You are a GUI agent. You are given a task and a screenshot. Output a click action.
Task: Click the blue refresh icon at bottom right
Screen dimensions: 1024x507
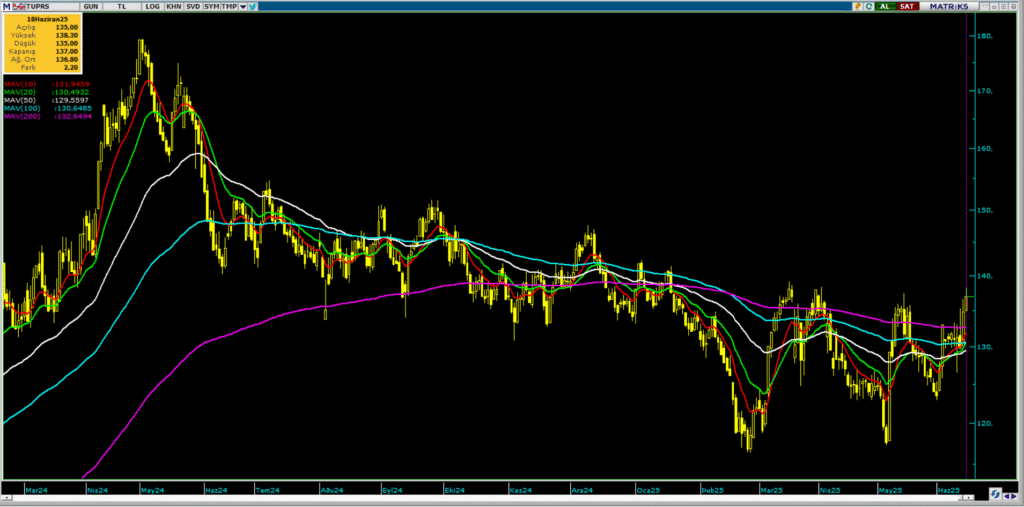pyautogui.click(x=995, y=493)
